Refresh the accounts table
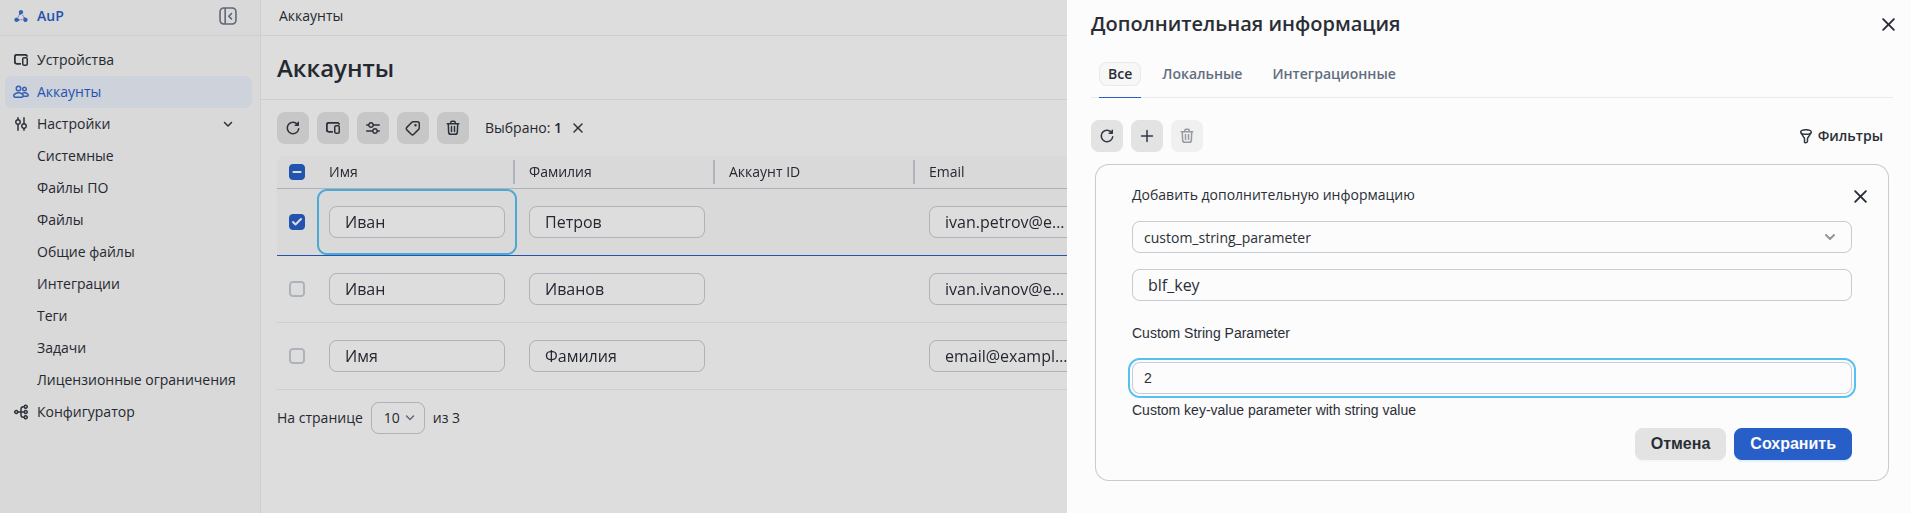The width and height of the screenshot is (1911, 513). pos(293,128)
